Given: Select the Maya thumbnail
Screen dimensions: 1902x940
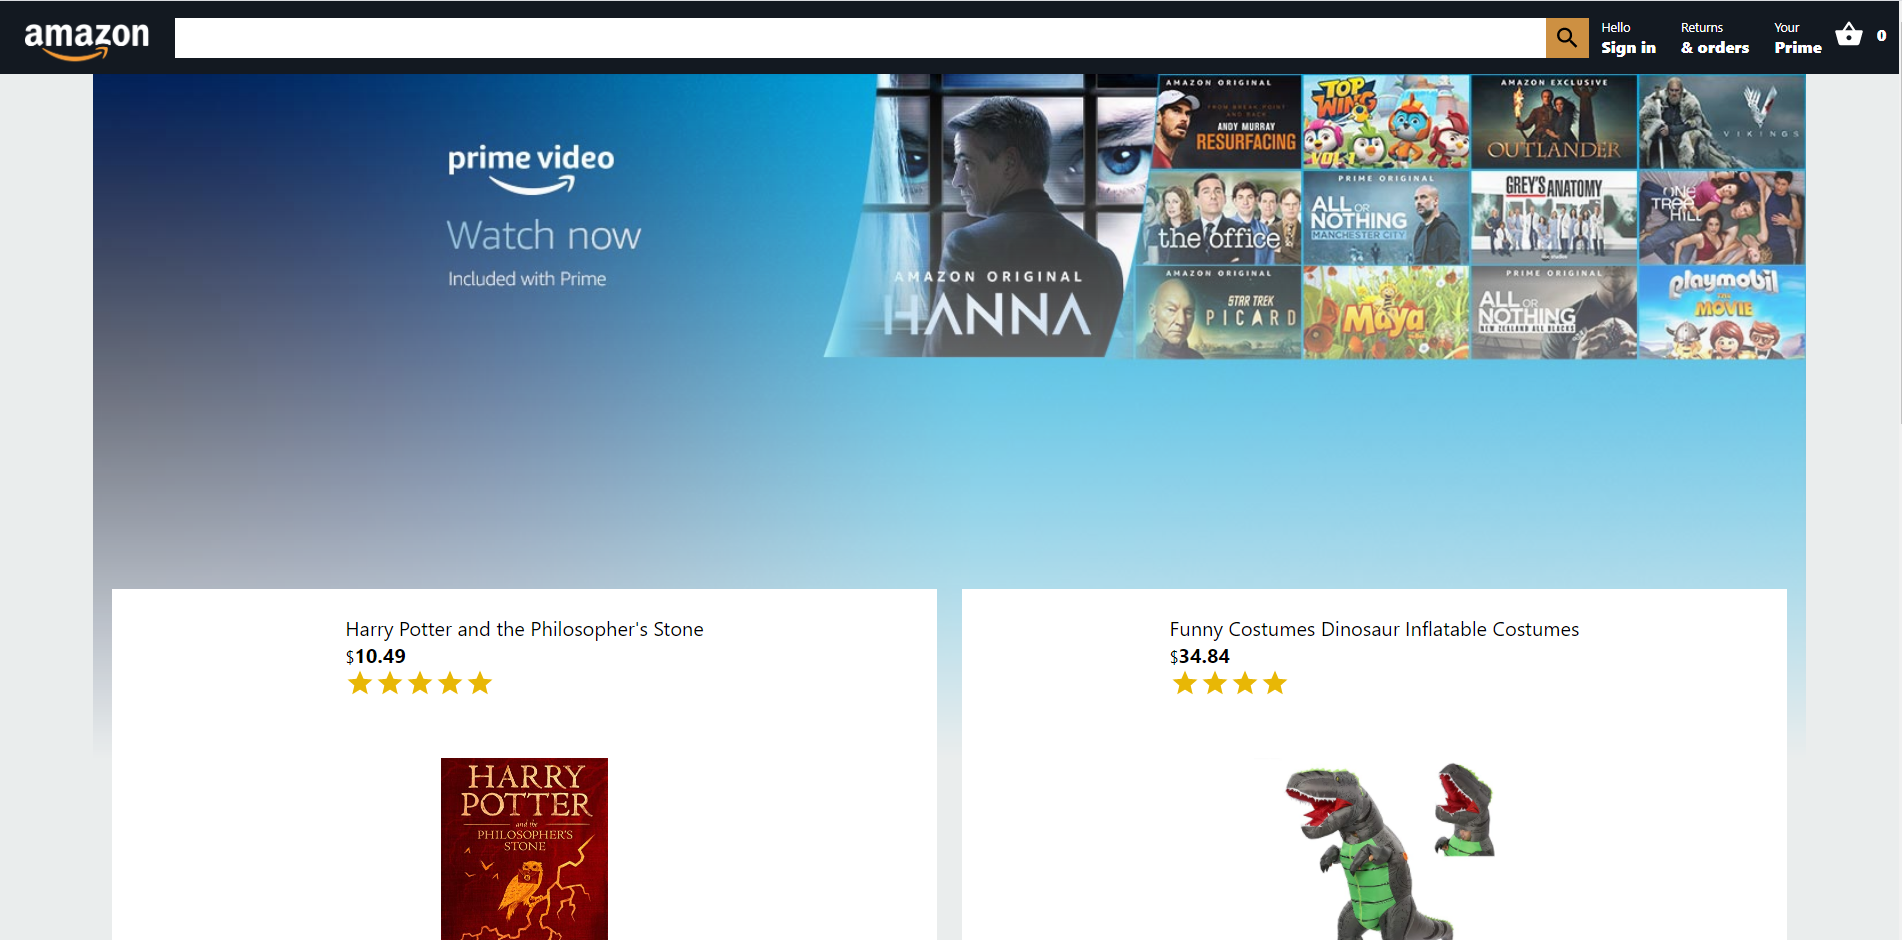Looking at the screenshot, I should pos(1386,312).
